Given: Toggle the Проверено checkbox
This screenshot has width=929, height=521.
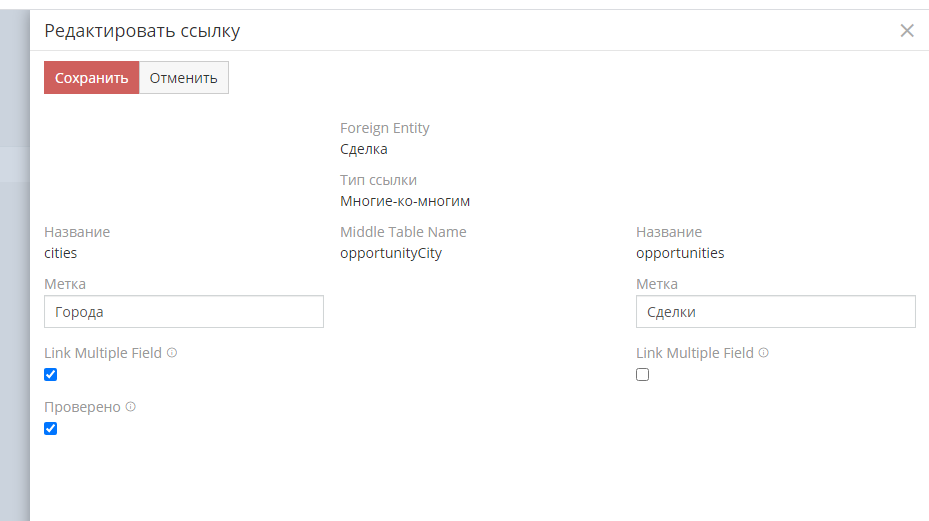Looking at the screenshot, I should tap(51, 429).
